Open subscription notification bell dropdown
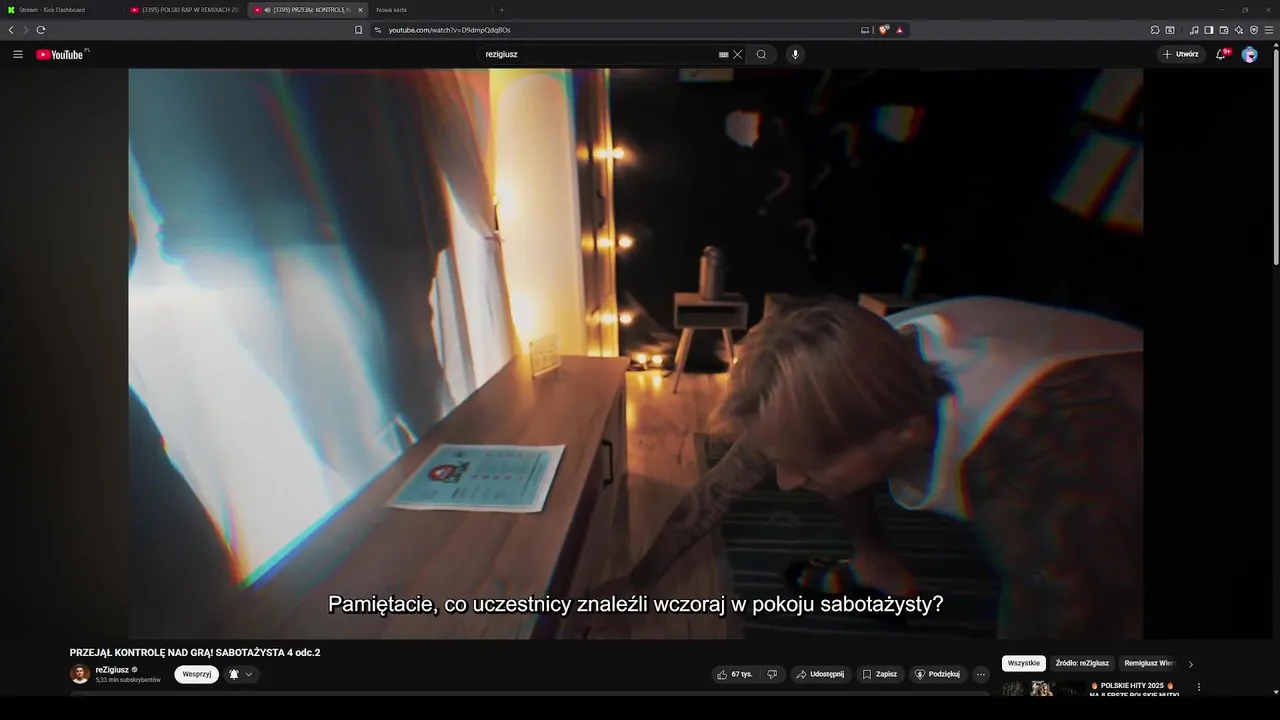1280x720 pixels. pyautogui.click(x=240, y=674)
